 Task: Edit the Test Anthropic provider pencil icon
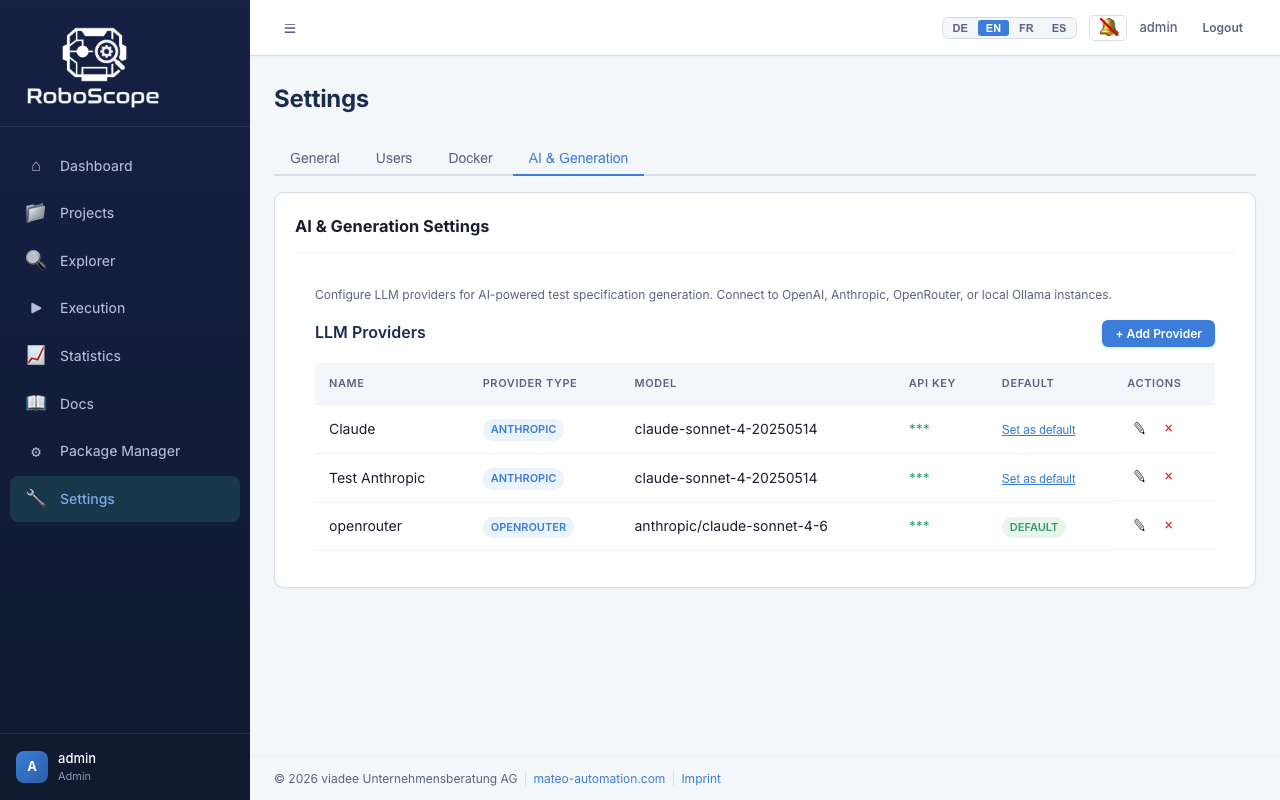(1139, 477)
